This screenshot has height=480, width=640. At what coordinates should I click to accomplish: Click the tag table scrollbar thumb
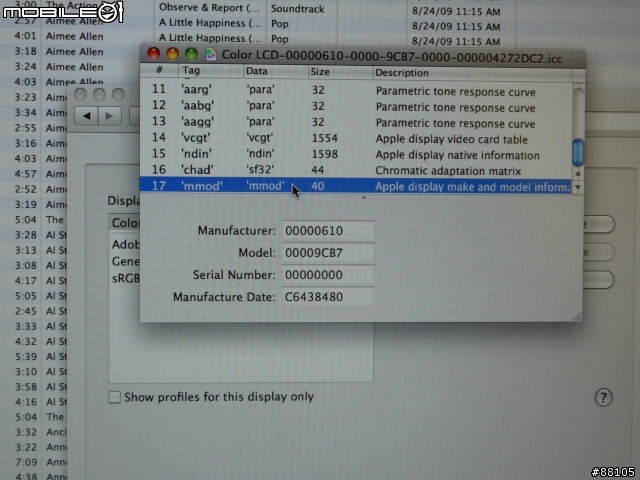(x=578, y=152)
